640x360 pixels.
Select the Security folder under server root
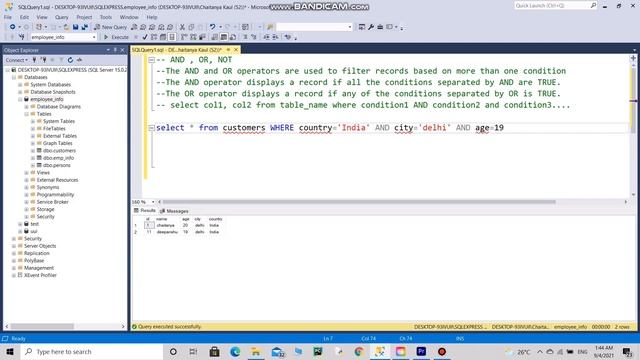click(33, 239)
